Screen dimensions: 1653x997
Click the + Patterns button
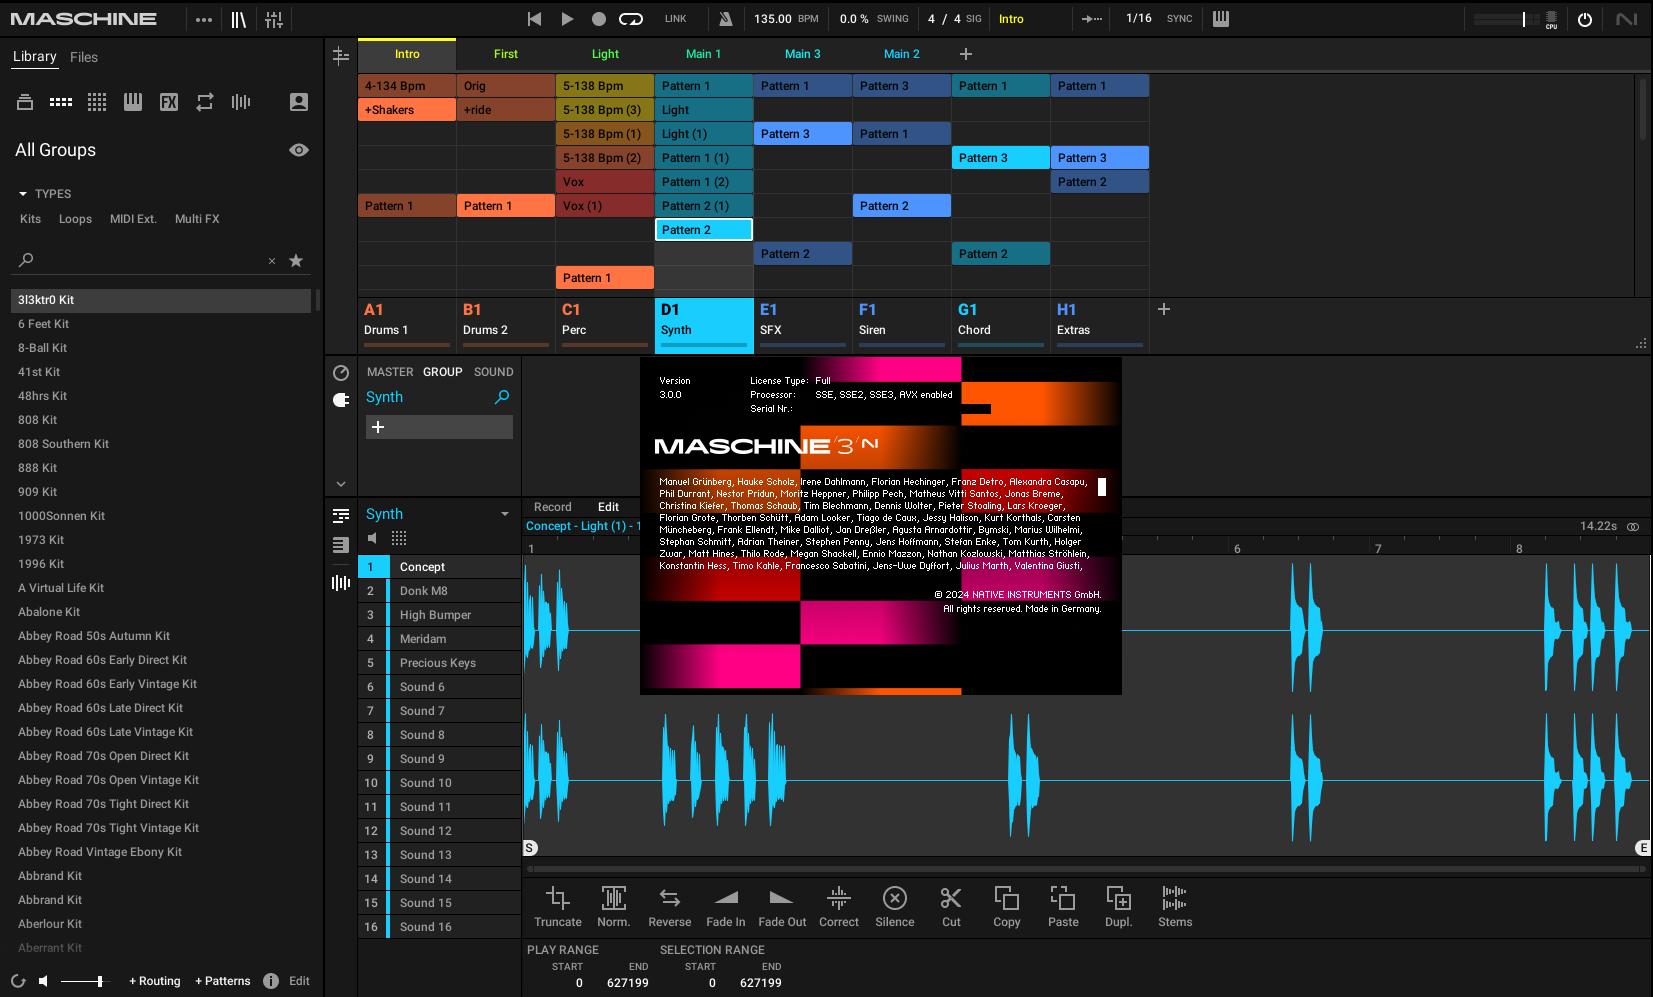[x=222, y=981]
